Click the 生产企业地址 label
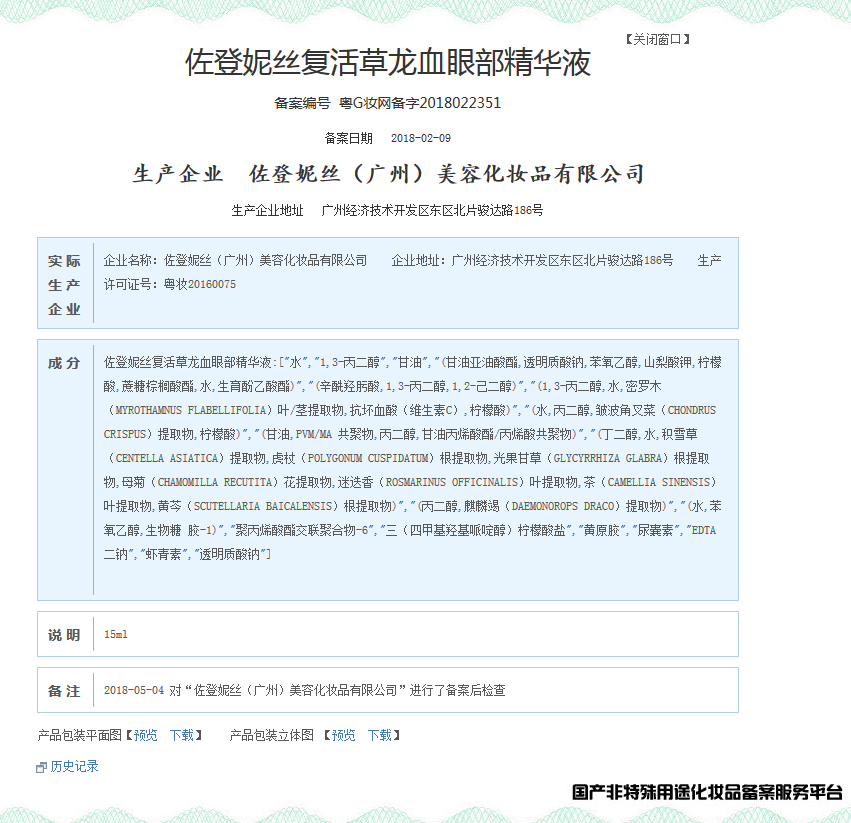The image size is (851, 823). pyautogui.click(x=267, y=210)
